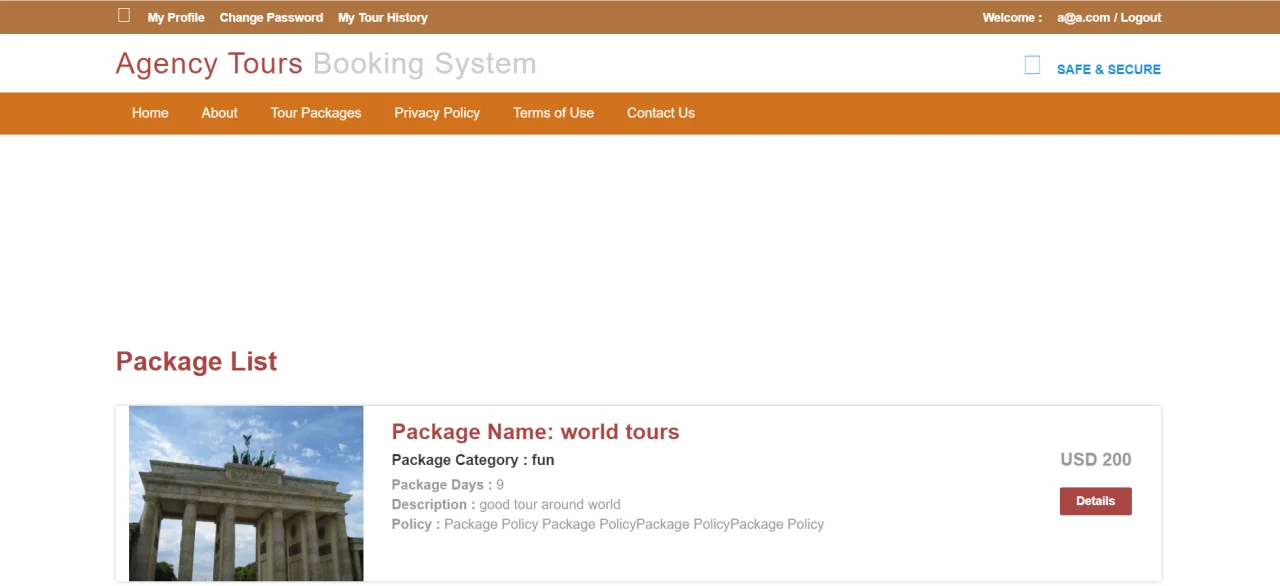Image resolution: width=1280 pixels, height=586 pixels.
Task: Click the Welcome : label
Action: click(1012, 18)
